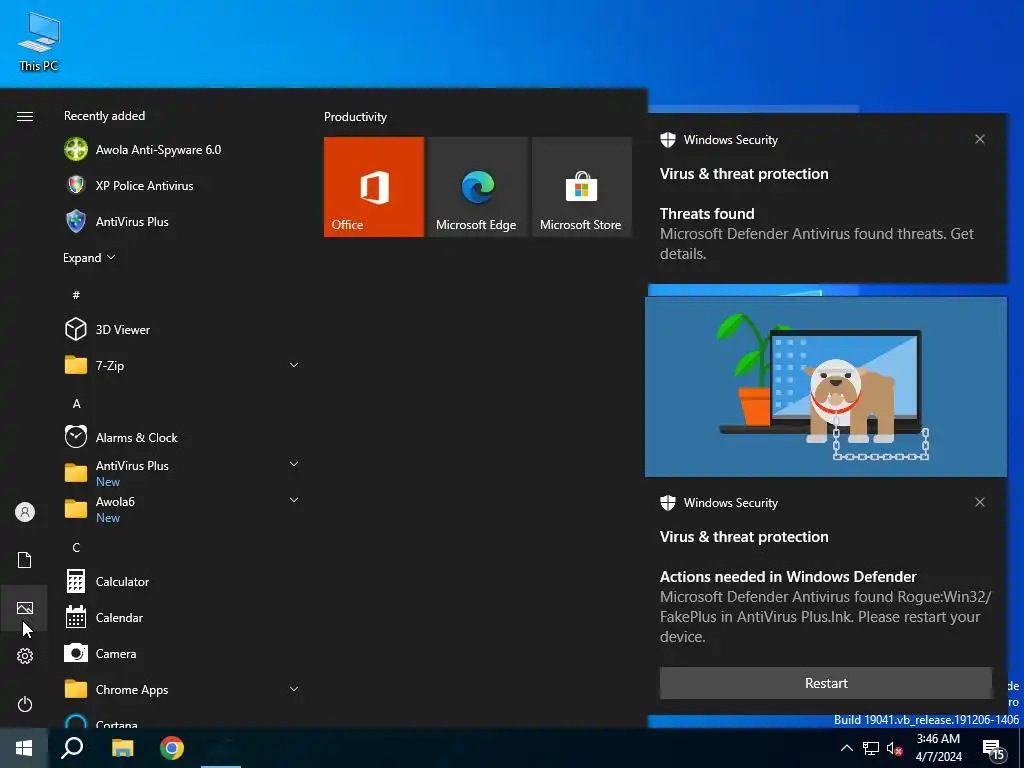Open the Microsoft Edge tile
Image resolution: width=1024 pixels, height=768 pixels.
(x=477, y=187)
